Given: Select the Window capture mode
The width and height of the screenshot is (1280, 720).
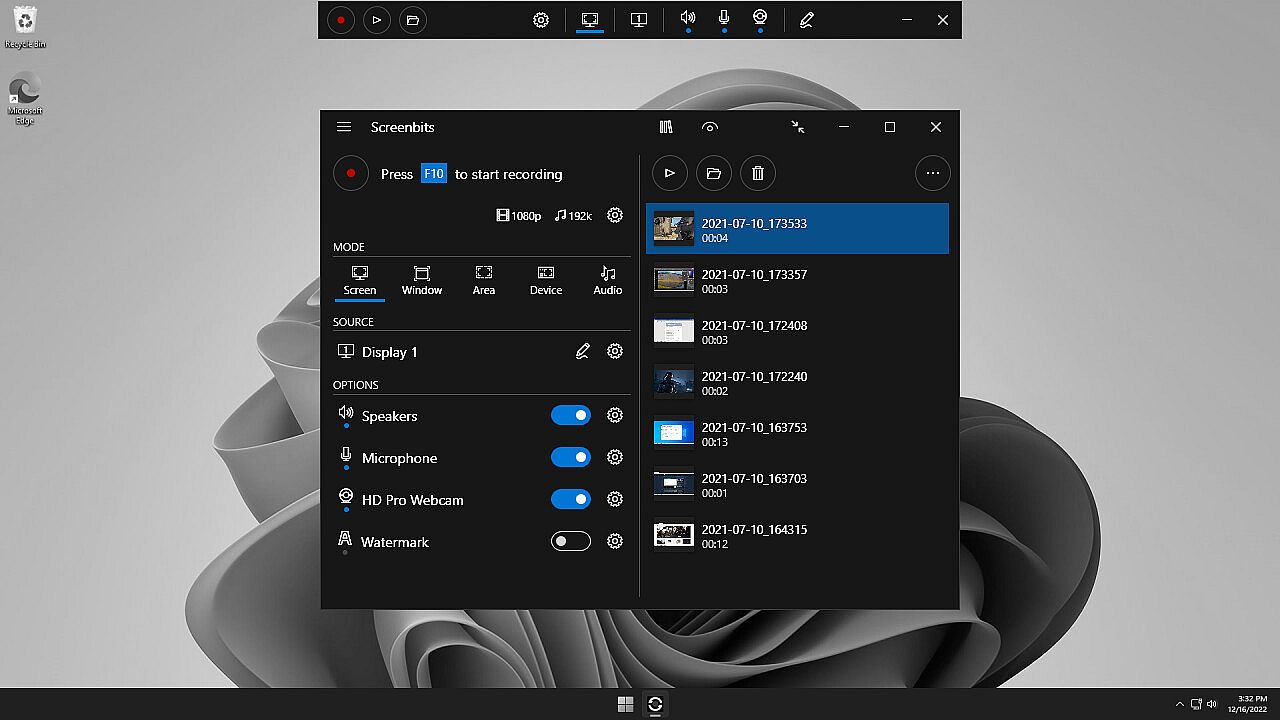Looking at the screenshot, I should click(x=422, y=280).
